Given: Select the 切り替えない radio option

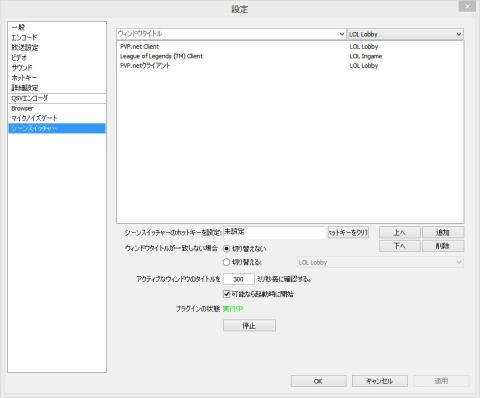Looking at the screenshot, I should [226, 249].
